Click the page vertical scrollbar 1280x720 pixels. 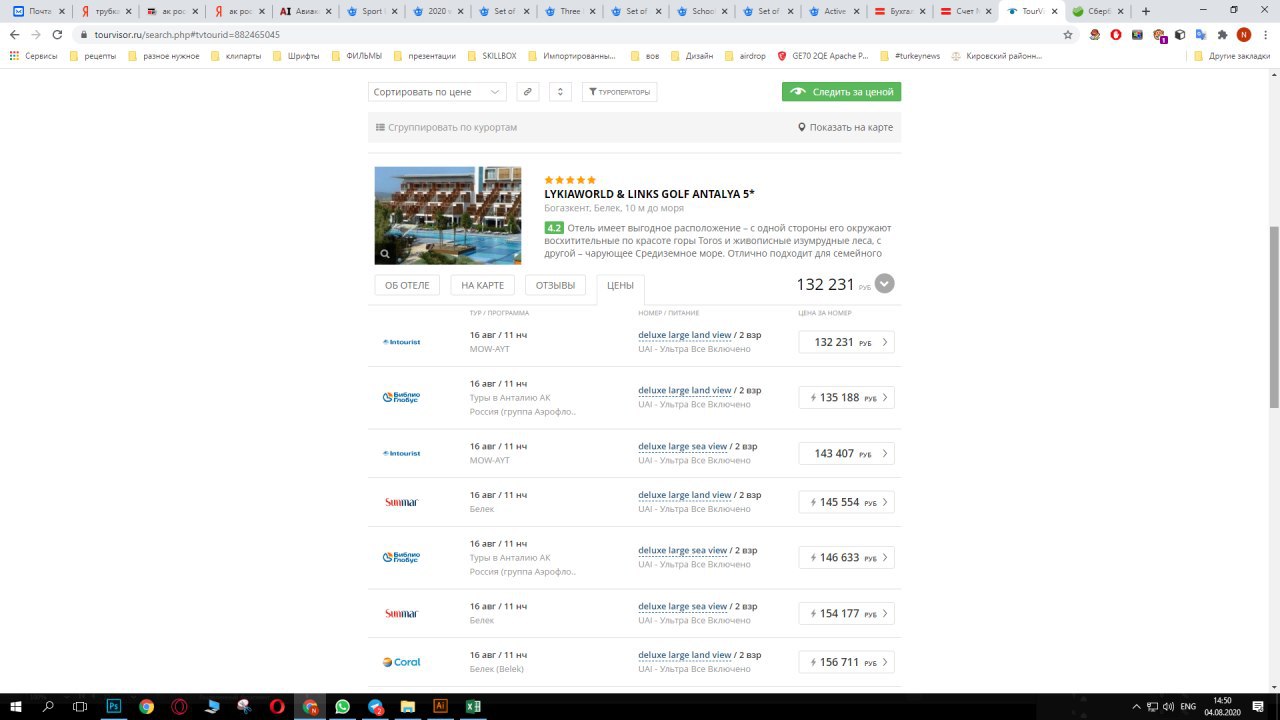click(x=1273, y=316)
